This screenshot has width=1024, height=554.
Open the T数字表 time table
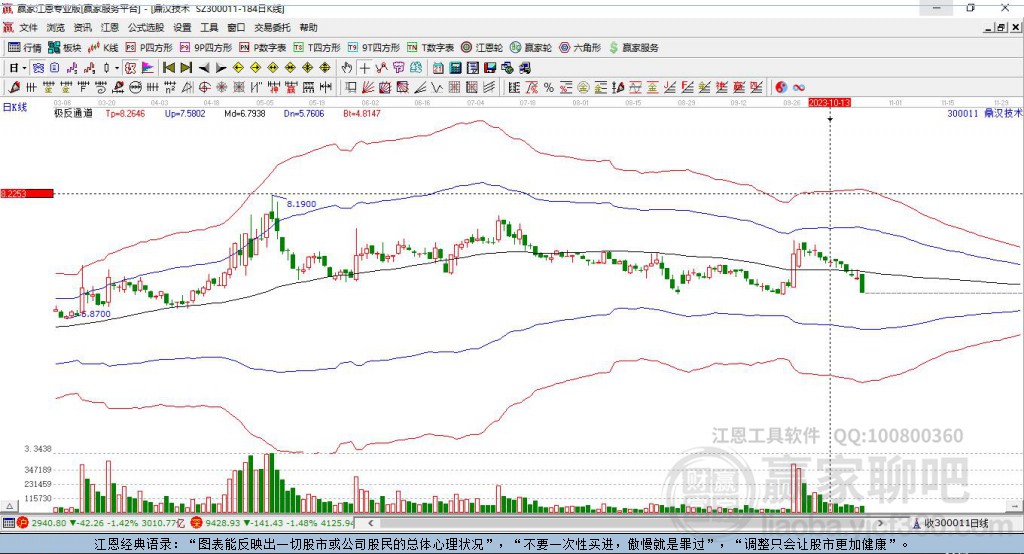pyautogui.click(x=430, y=48)
